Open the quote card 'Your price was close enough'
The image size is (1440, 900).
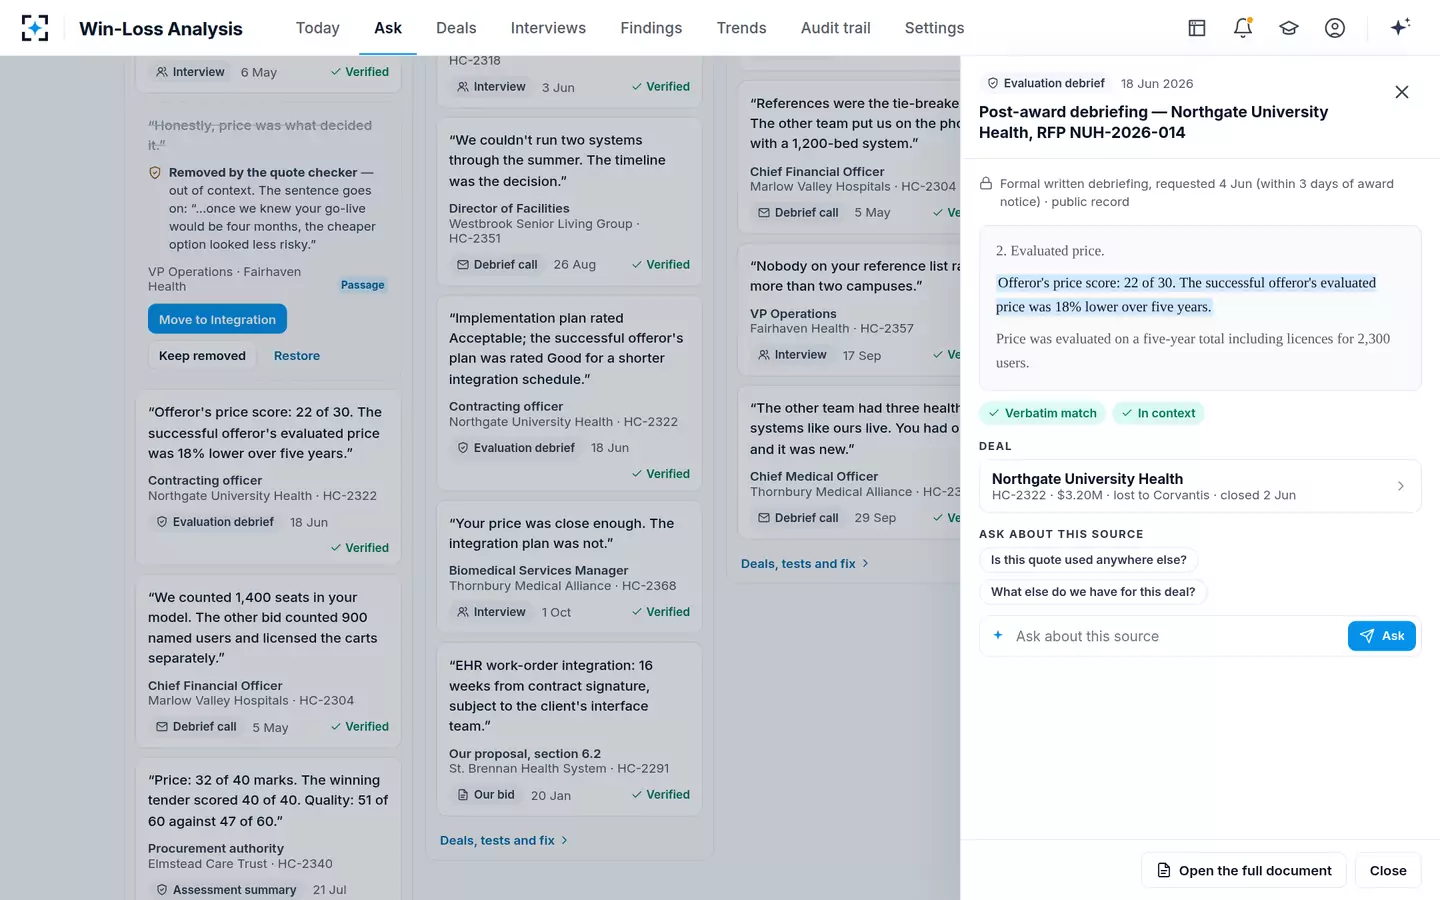[x=570, y=566]
